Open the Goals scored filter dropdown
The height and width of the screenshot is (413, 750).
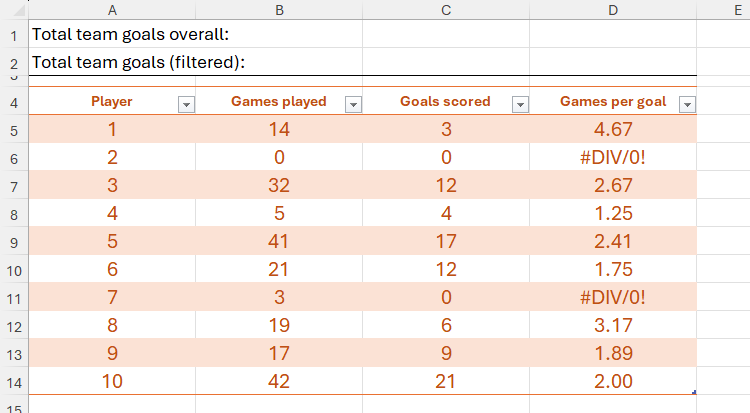pyautogui.click(x=519, y=104)
